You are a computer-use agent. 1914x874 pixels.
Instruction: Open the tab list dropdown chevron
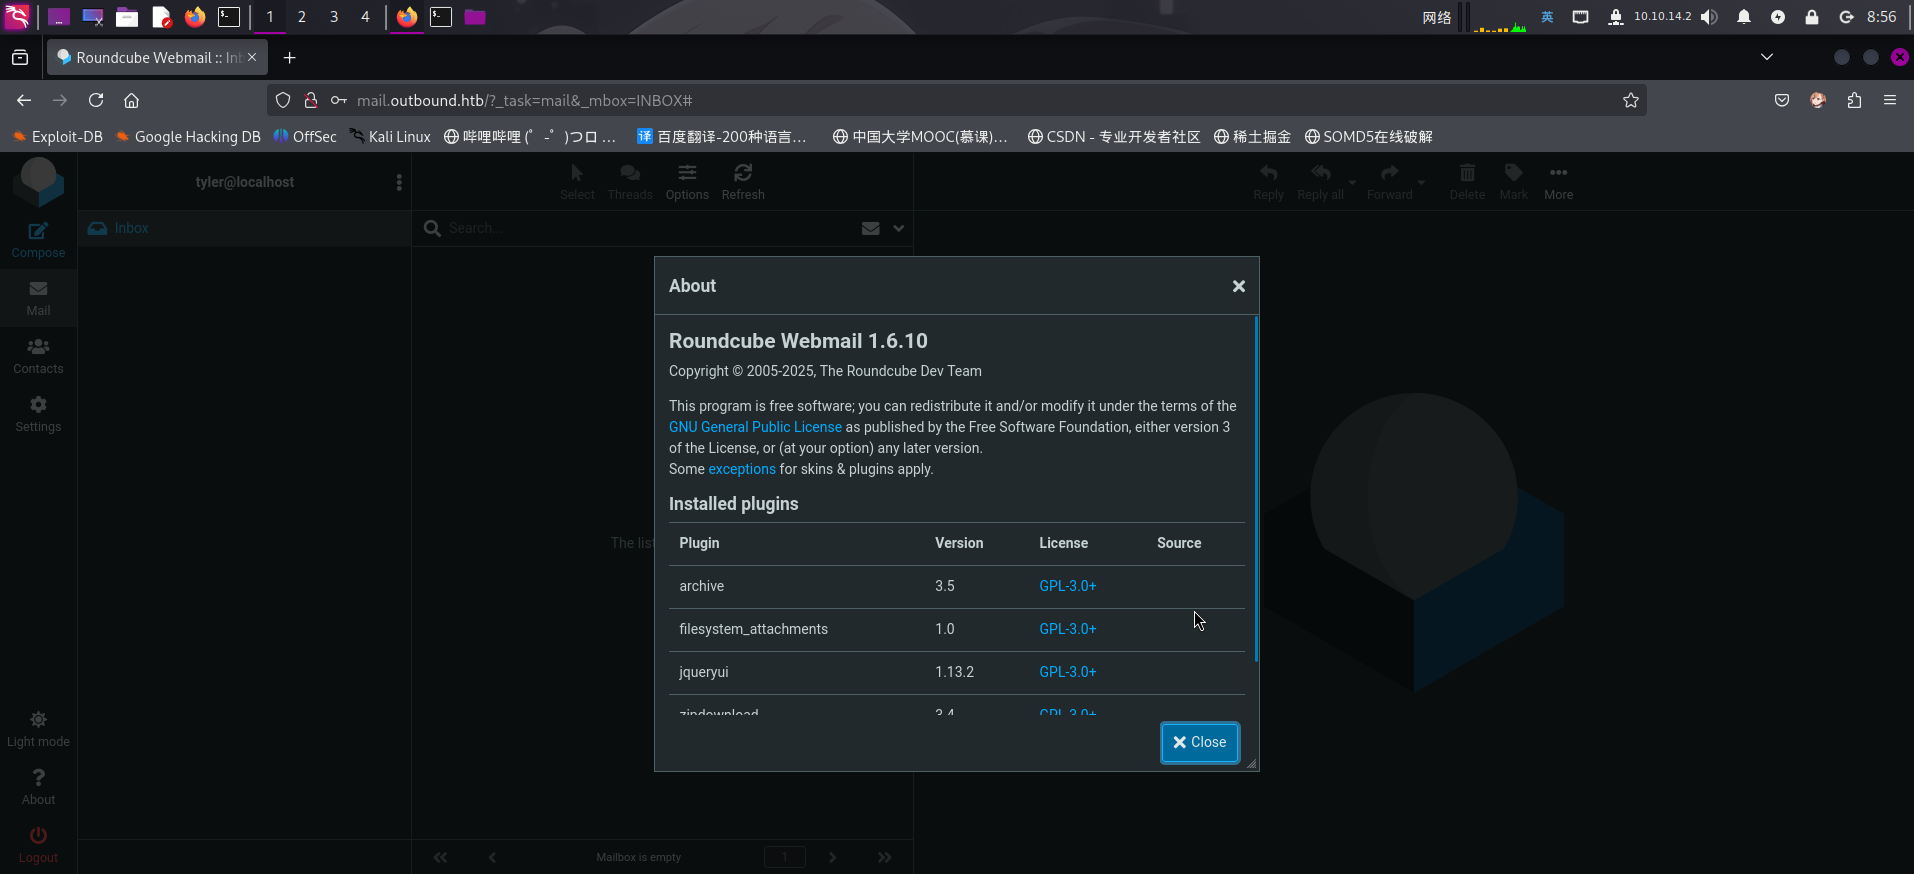pos(1767,57)
